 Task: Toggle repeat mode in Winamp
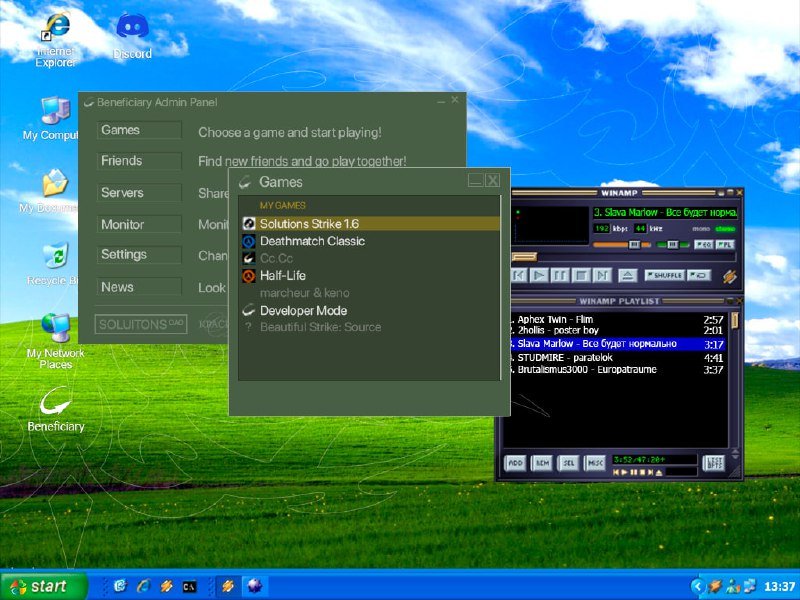point(699,276)
